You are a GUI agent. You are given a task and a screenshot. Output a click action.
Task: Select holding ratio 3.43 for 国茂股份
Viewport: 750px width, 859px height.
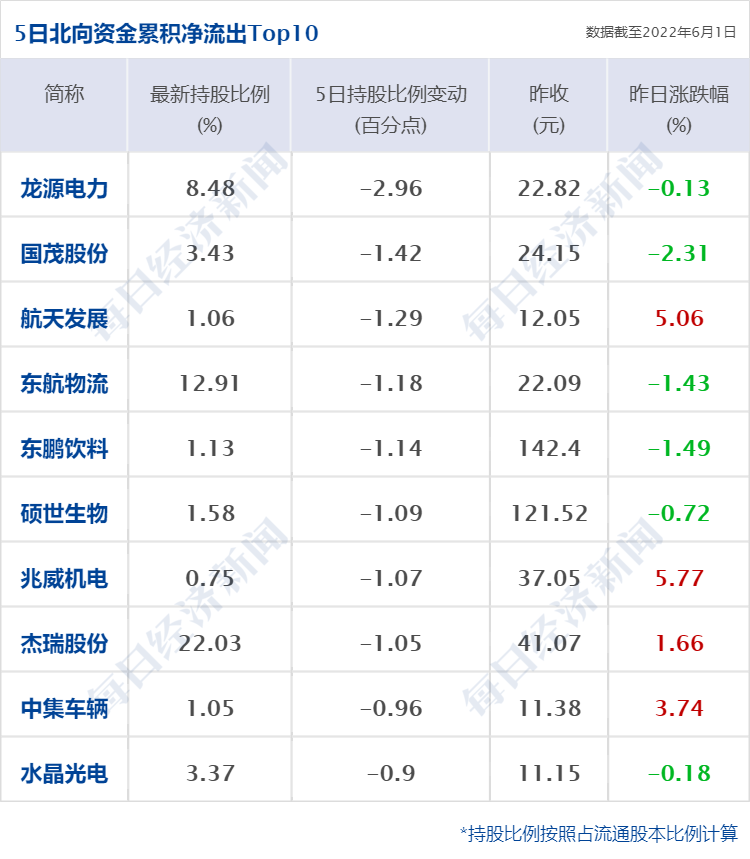(210, 253)
